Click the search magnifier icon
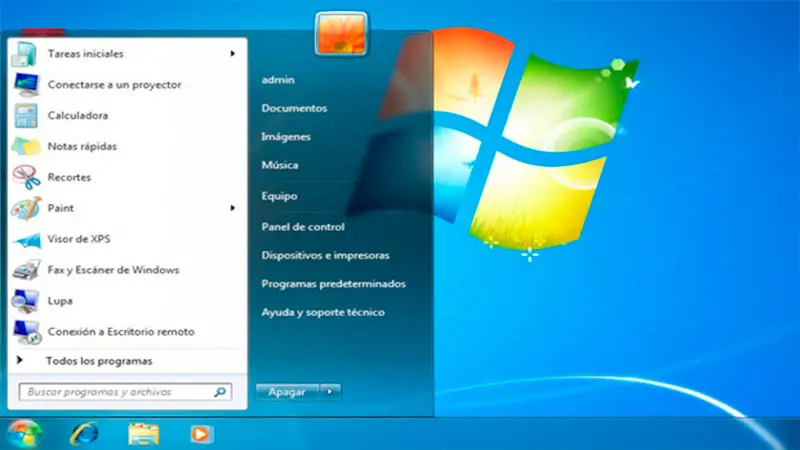 click(220, 392)
